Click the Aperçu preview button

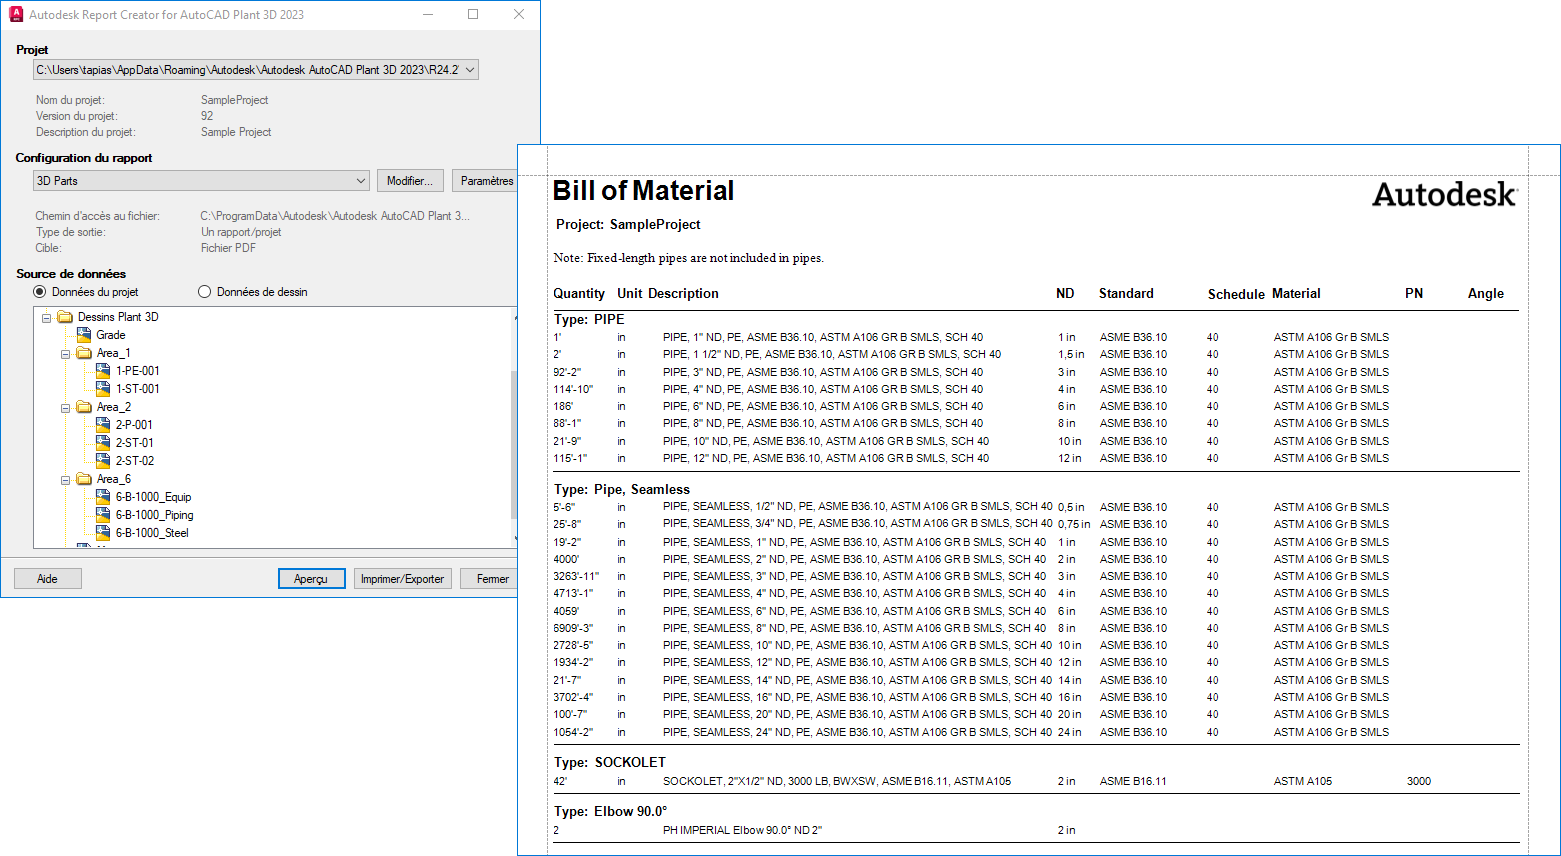point(311,579)
